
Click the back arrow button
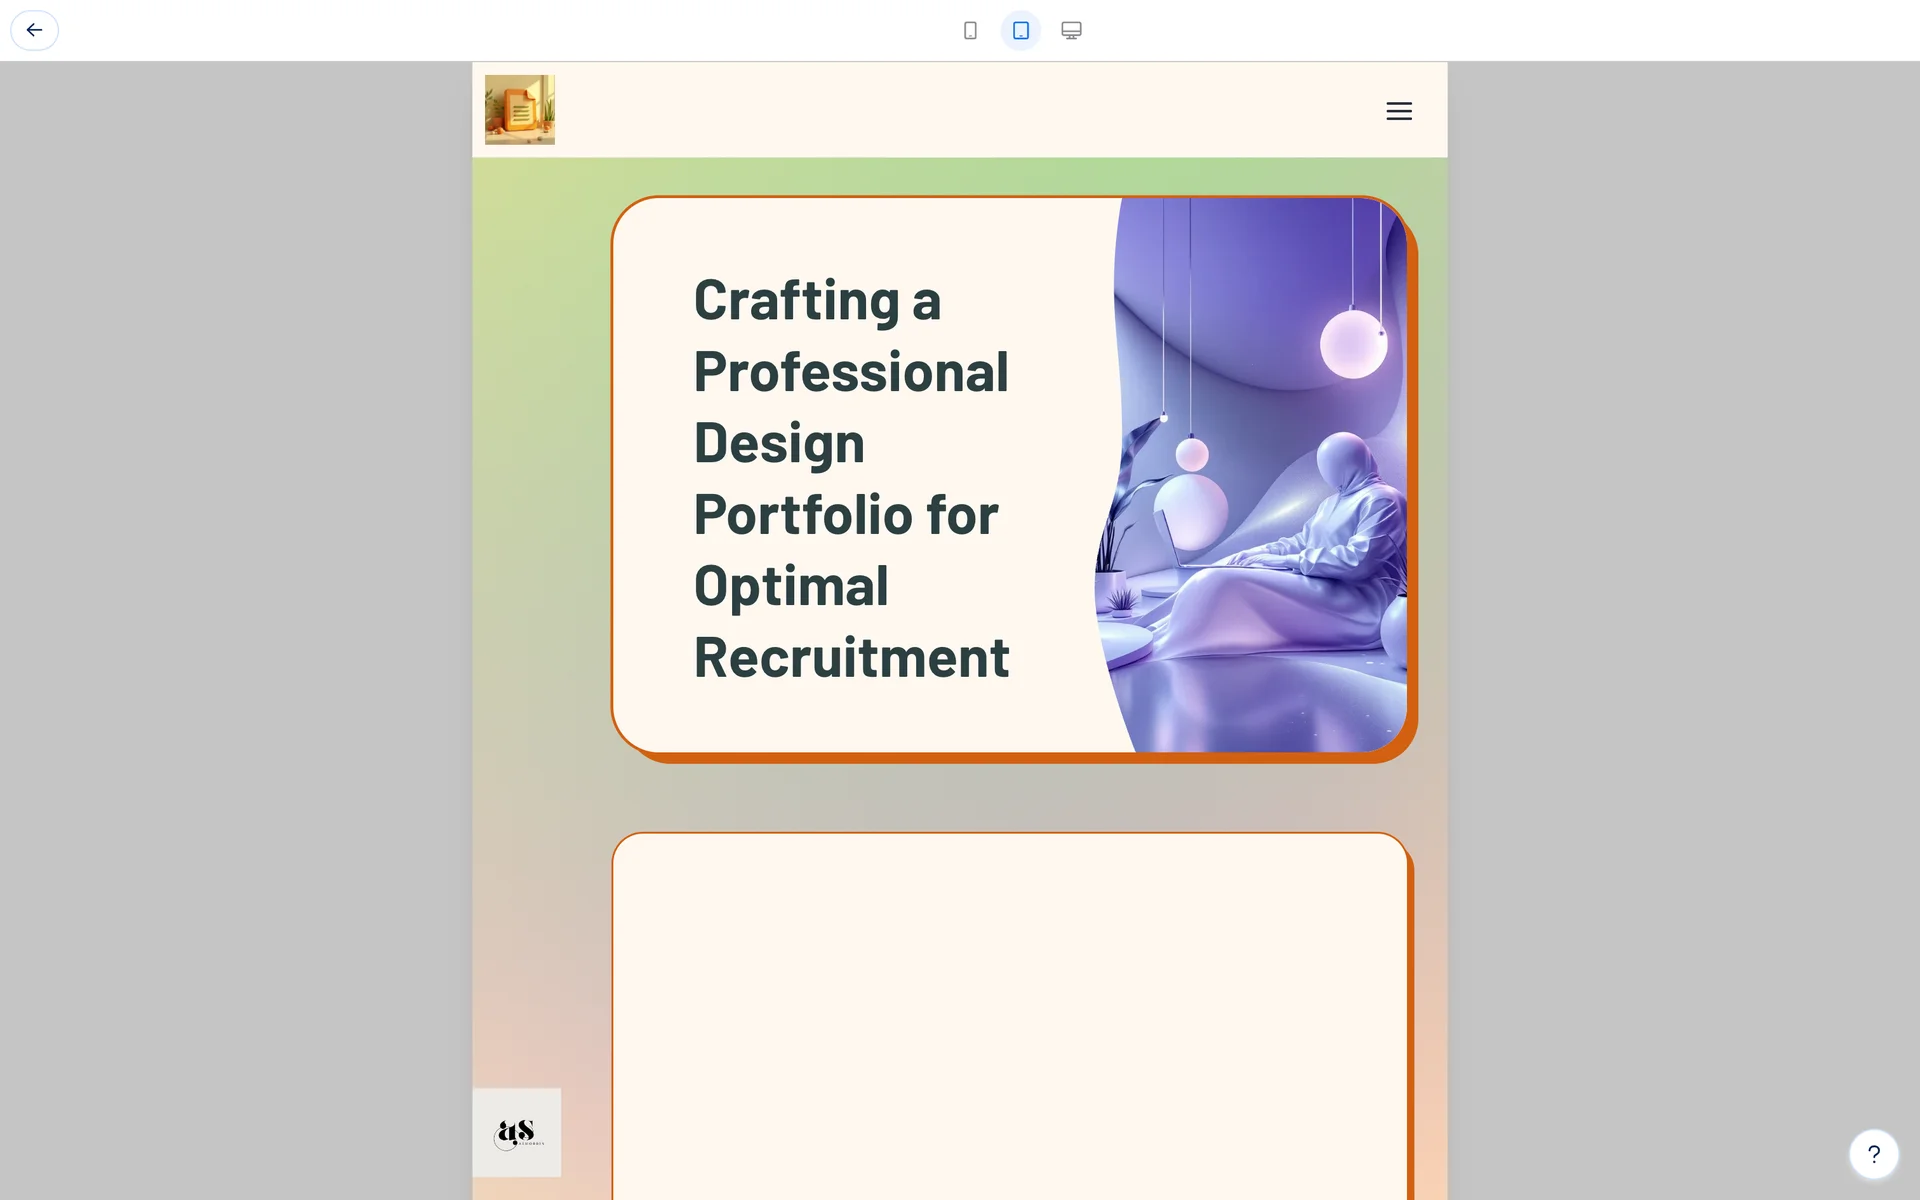[34, 30]
